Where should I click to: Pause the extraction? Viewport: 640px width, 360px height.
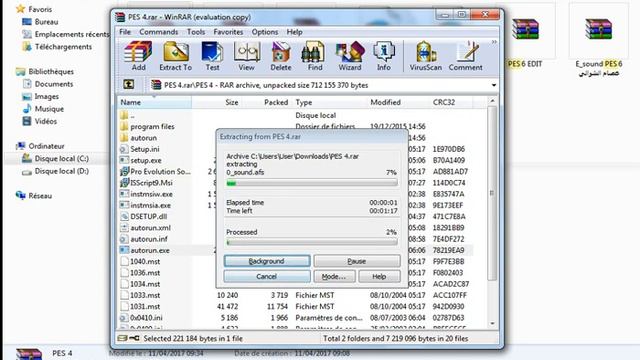pos(357,261)
